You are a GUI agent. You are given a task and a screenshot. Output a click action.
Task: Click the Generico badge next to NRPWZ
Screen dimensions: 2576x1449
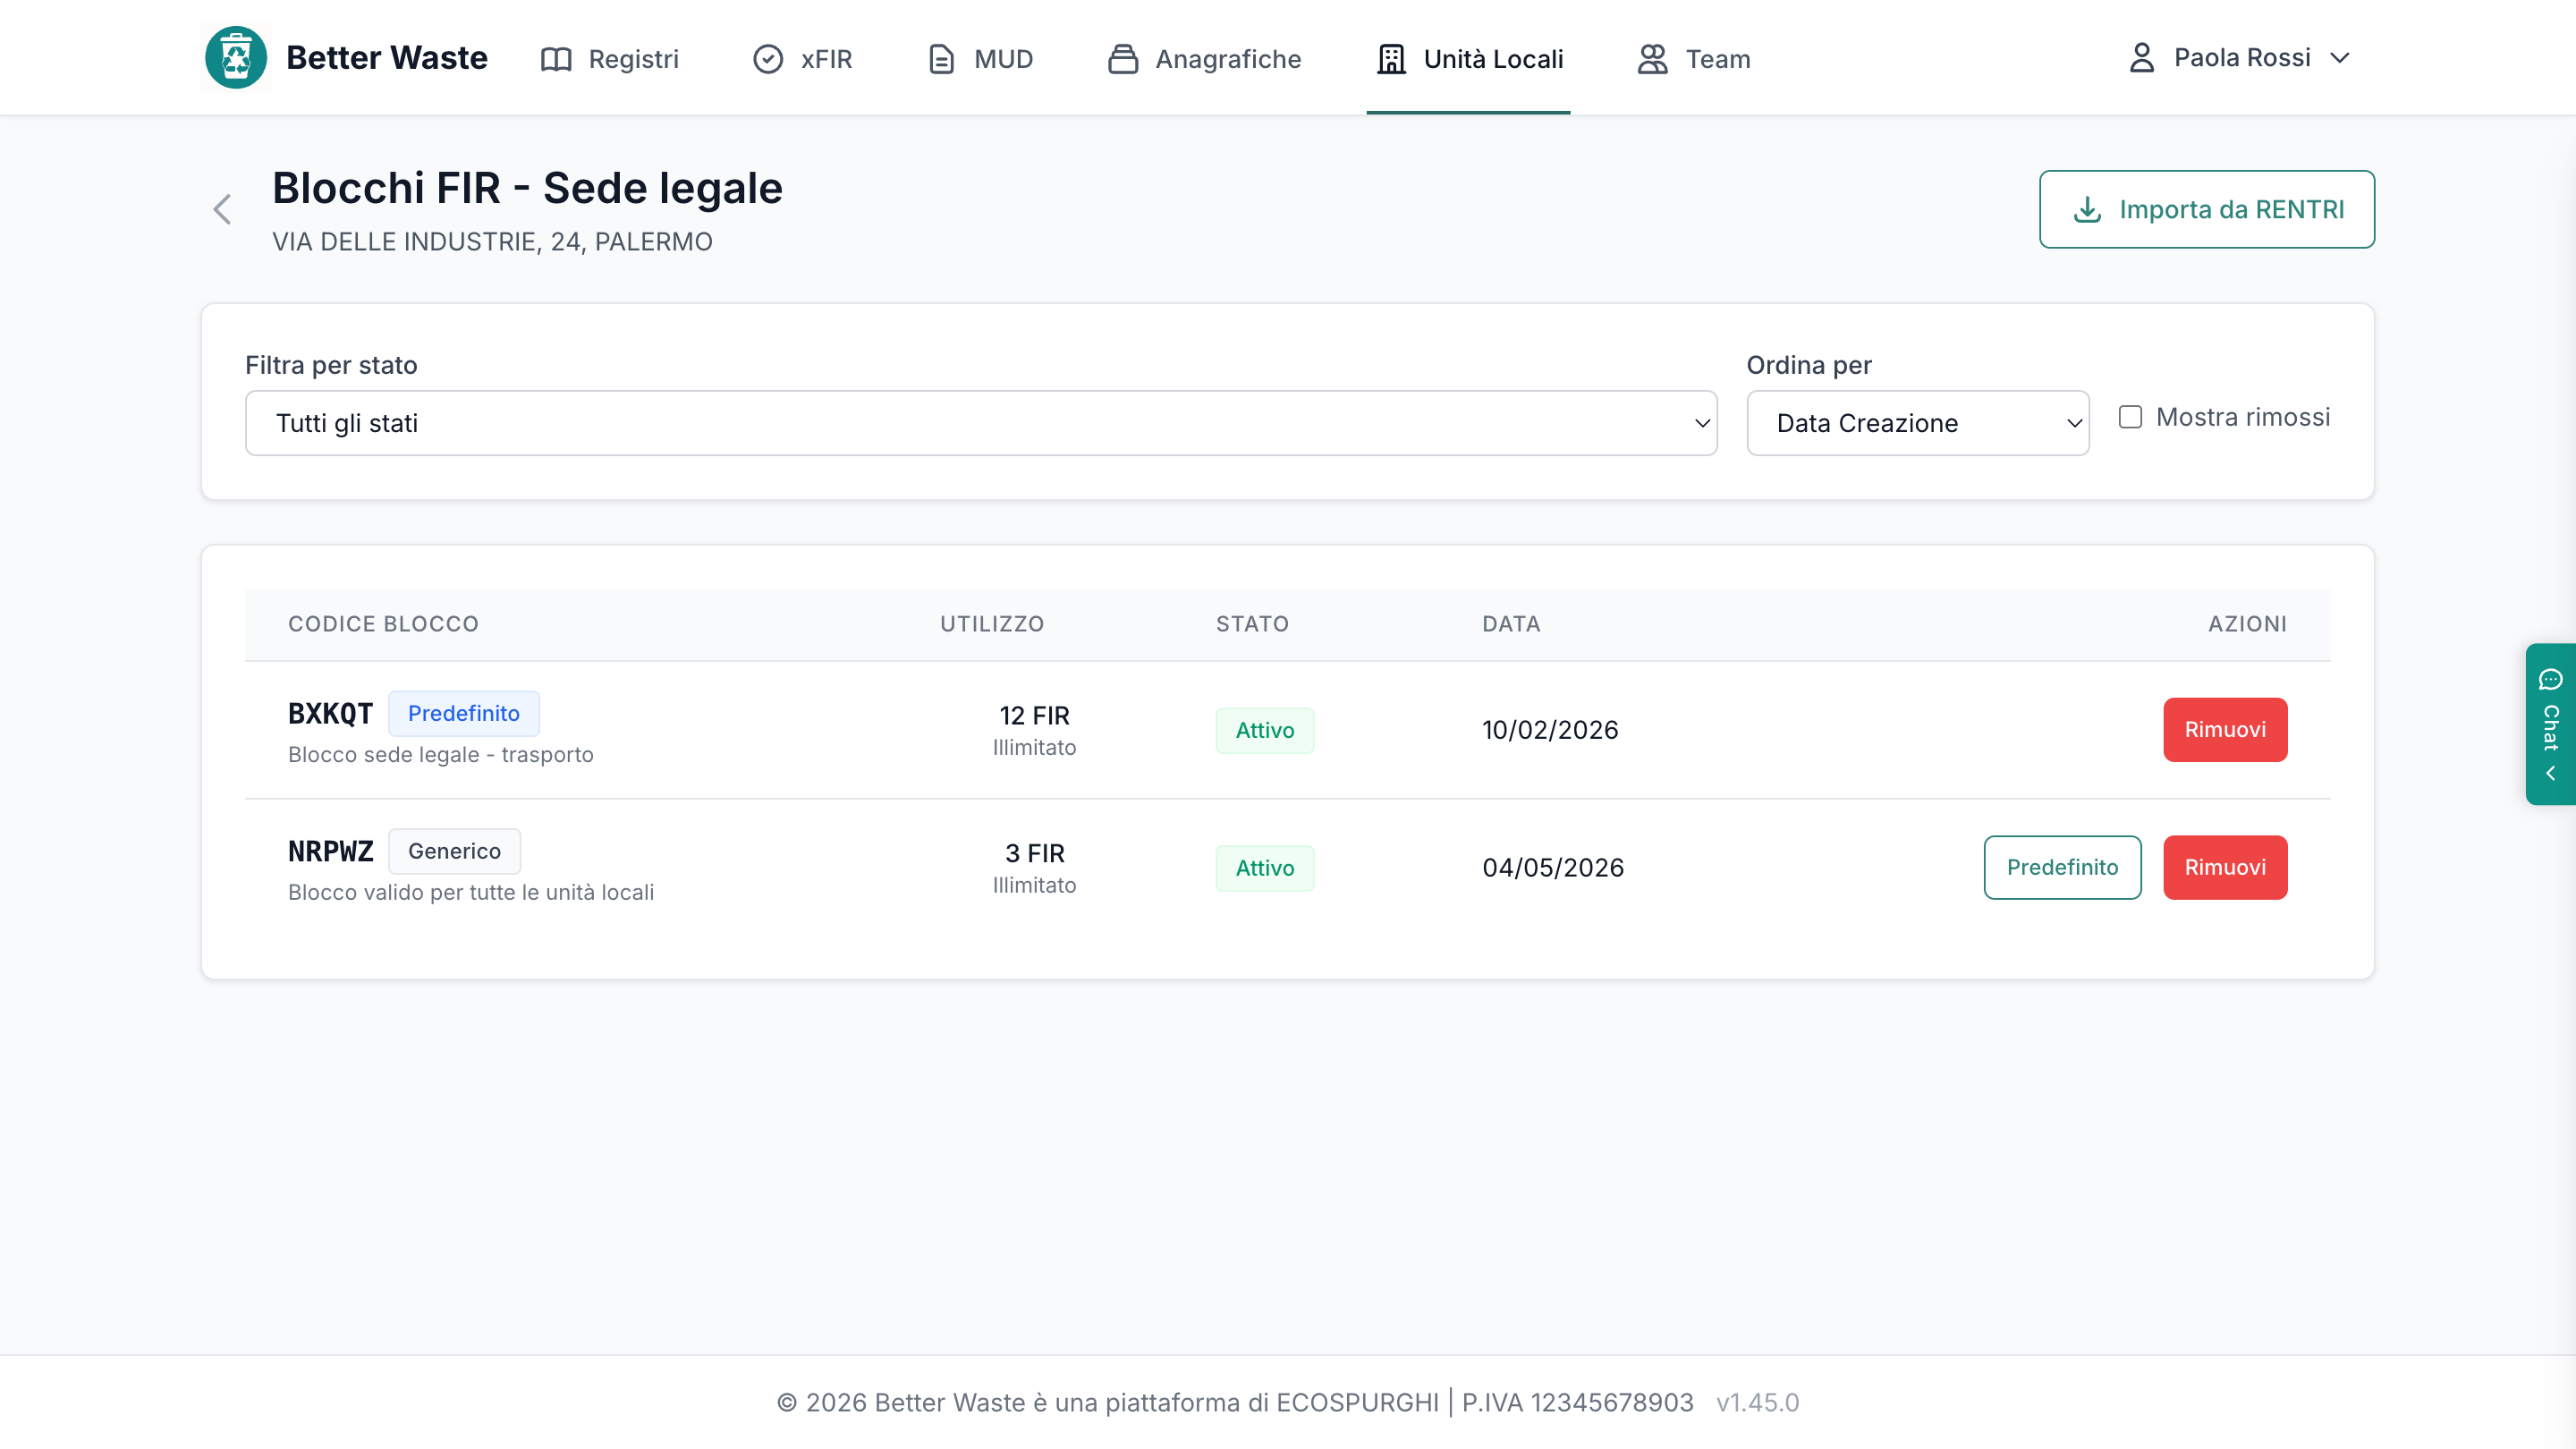coord(454,851)
